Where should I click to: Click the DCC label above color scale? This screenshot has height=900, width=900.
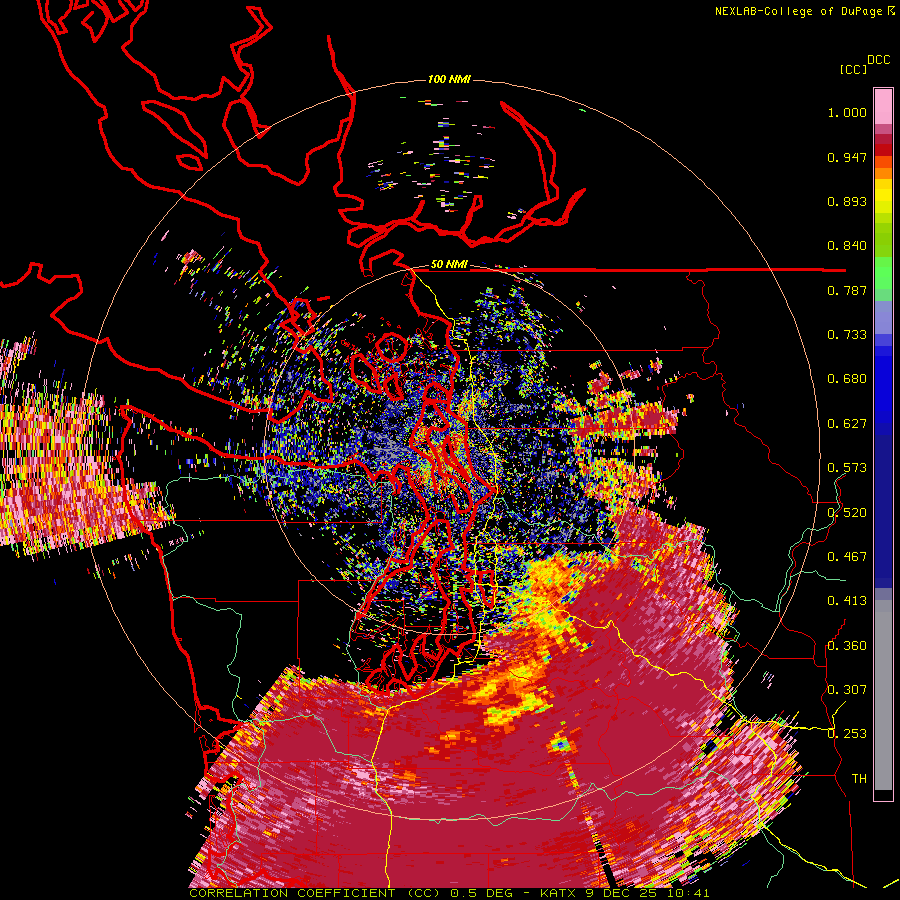(x=878, y=60)
